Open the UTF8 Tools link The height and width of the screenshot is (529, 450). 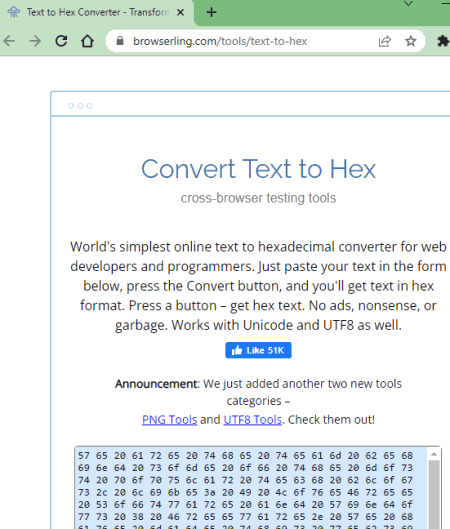[252, 419]
